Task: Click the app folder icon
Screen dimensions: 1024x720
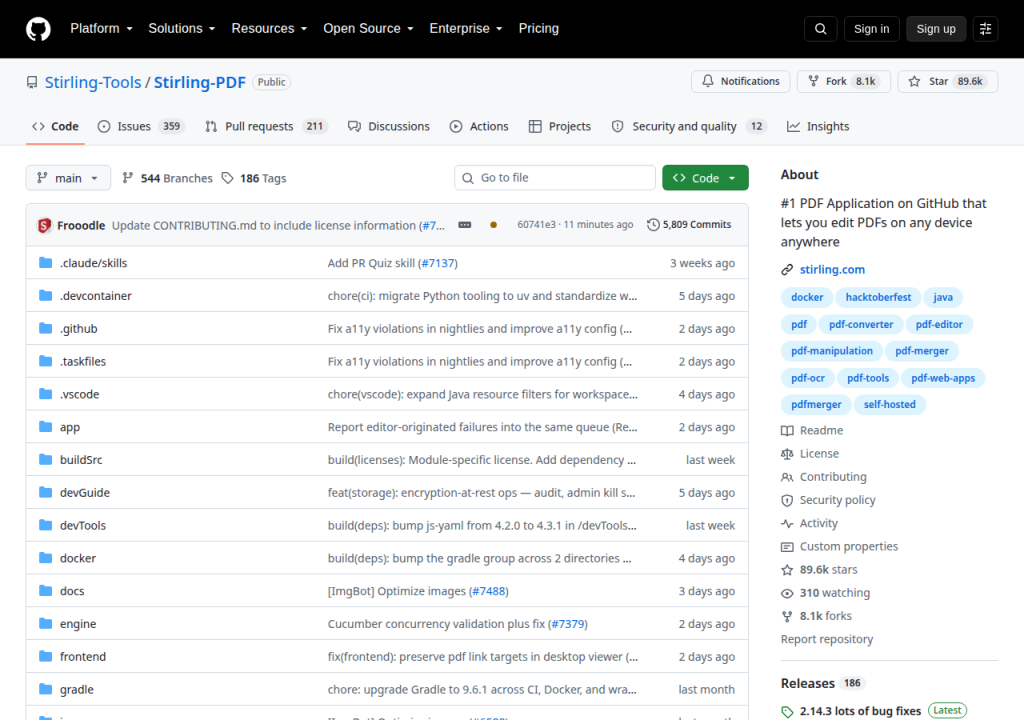Action: pos(45,427)
